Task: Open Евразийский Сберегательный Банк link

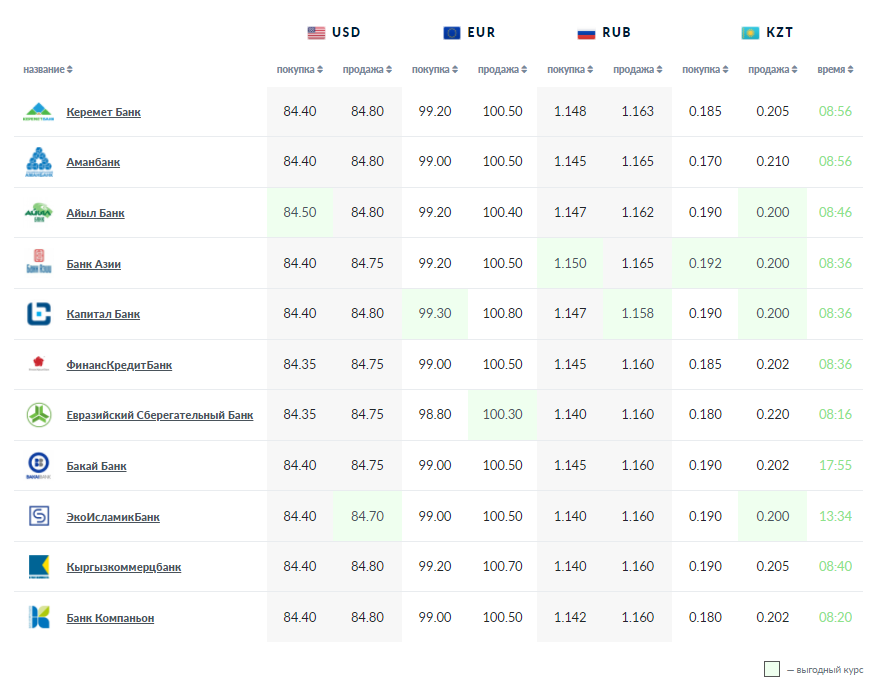Action: tap(159, 415)
